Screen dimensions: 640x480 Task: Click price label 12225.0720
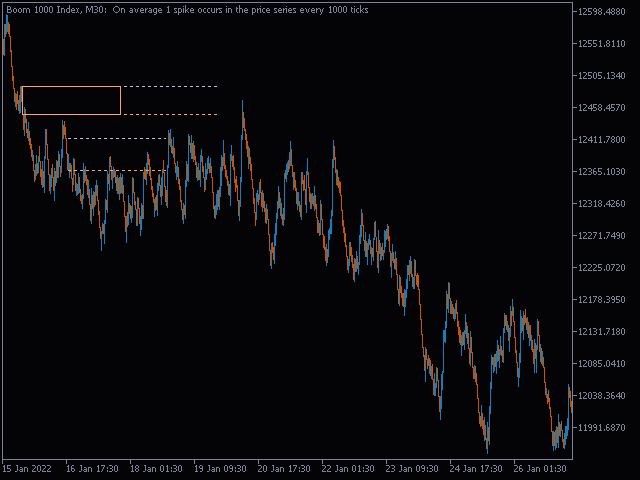coord(601,268)
